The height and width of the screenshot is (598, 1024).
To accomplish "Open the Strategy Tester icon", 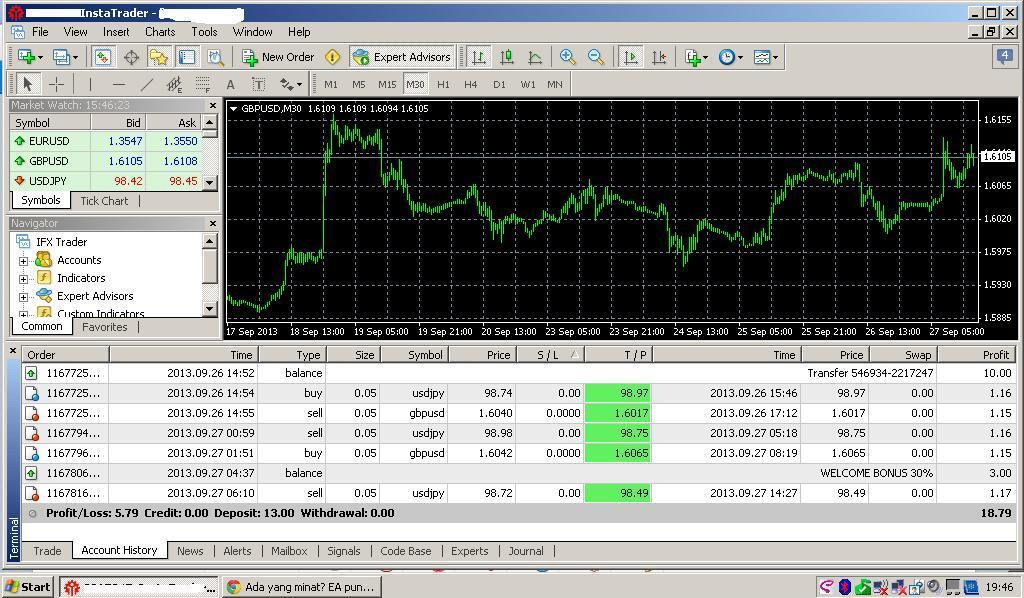I will [216, 57].
